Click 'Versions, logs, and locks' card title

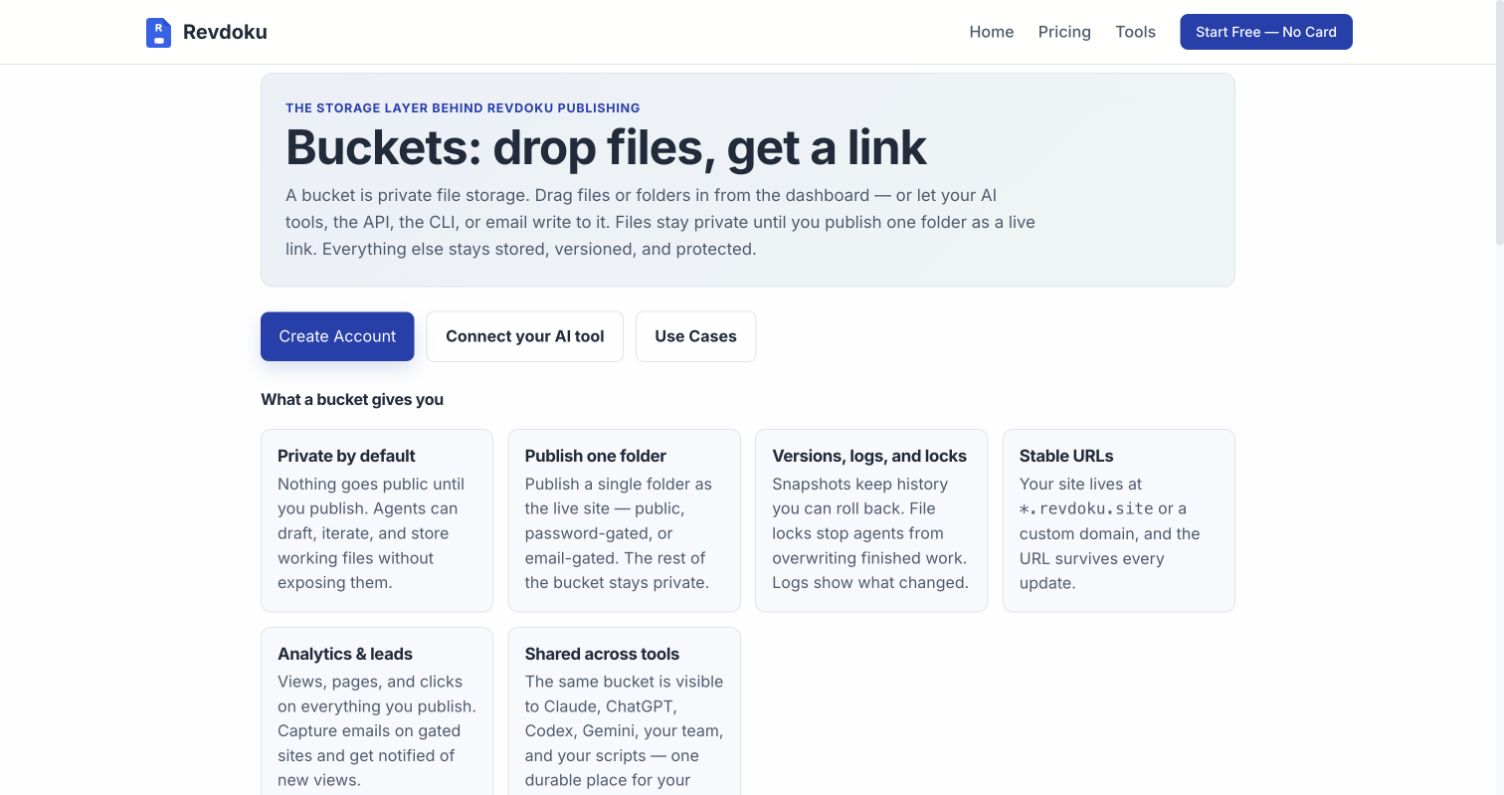pyautogui.click(x=869, y=456)
